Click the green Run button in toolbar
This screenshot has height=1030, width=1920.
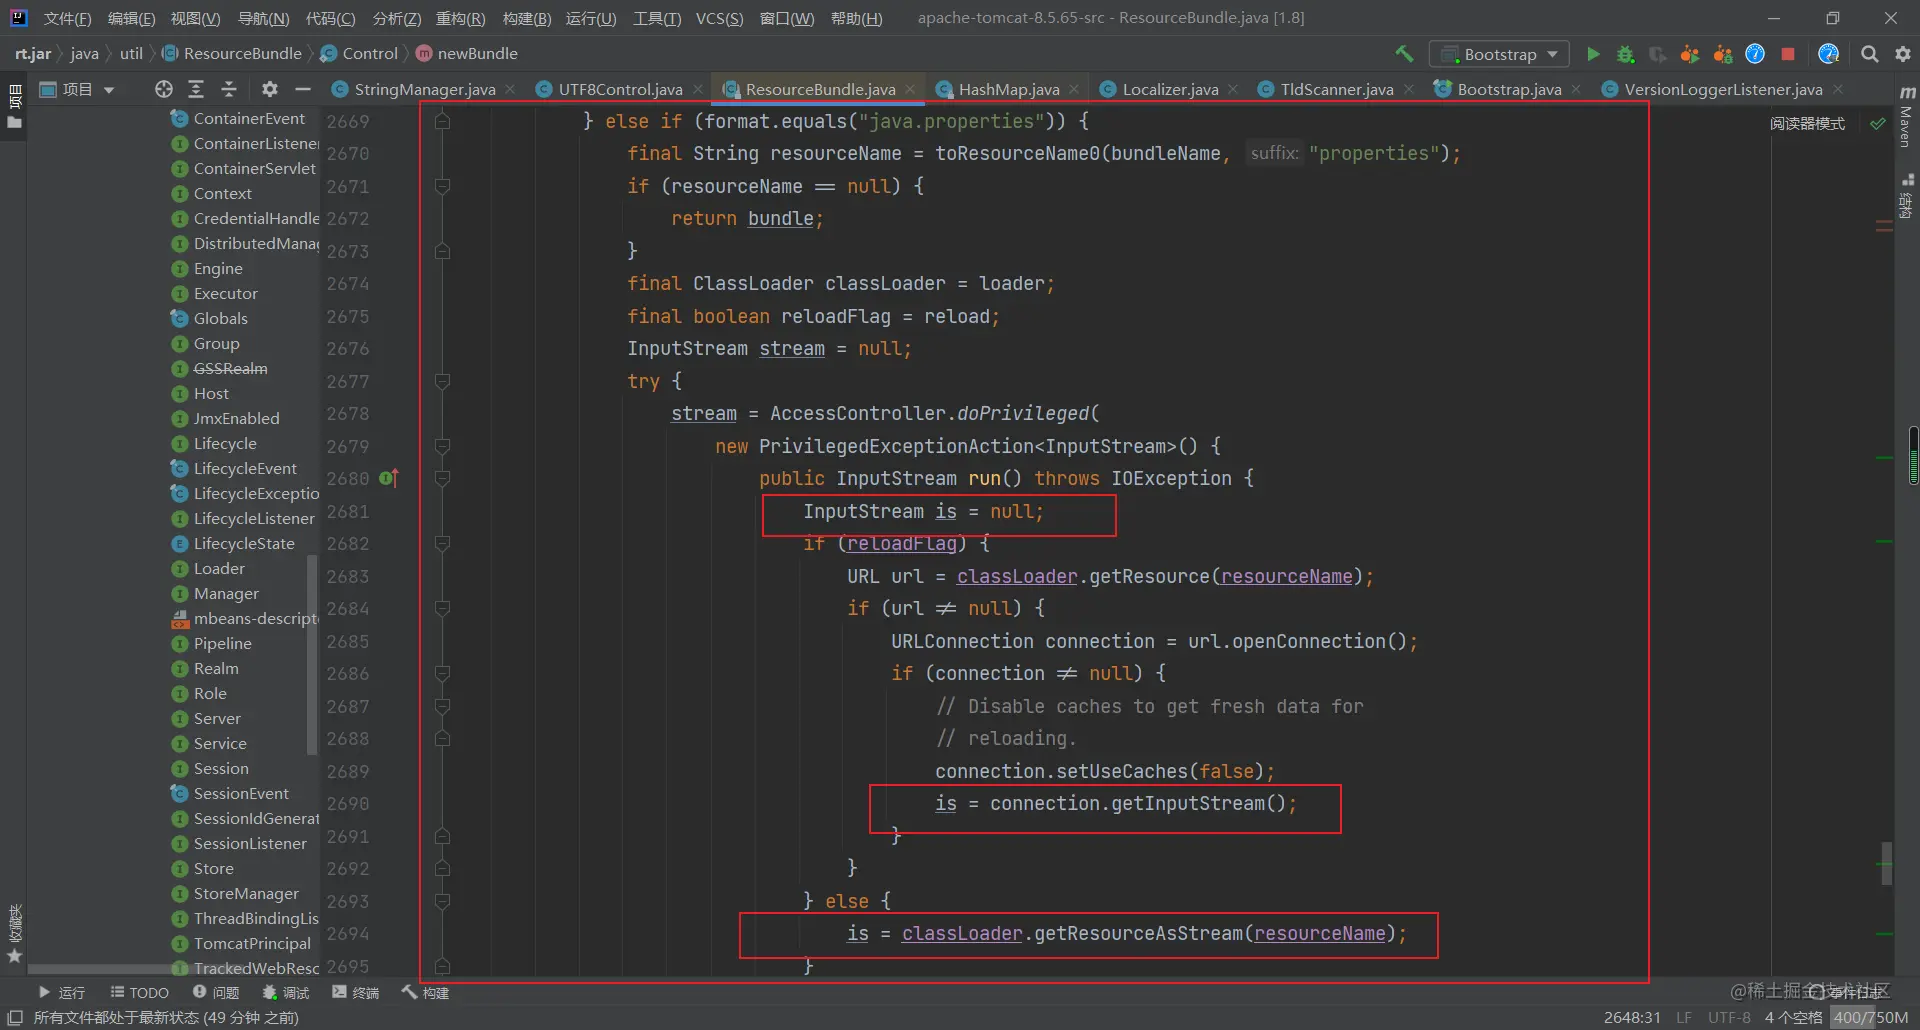point(1593,54)
